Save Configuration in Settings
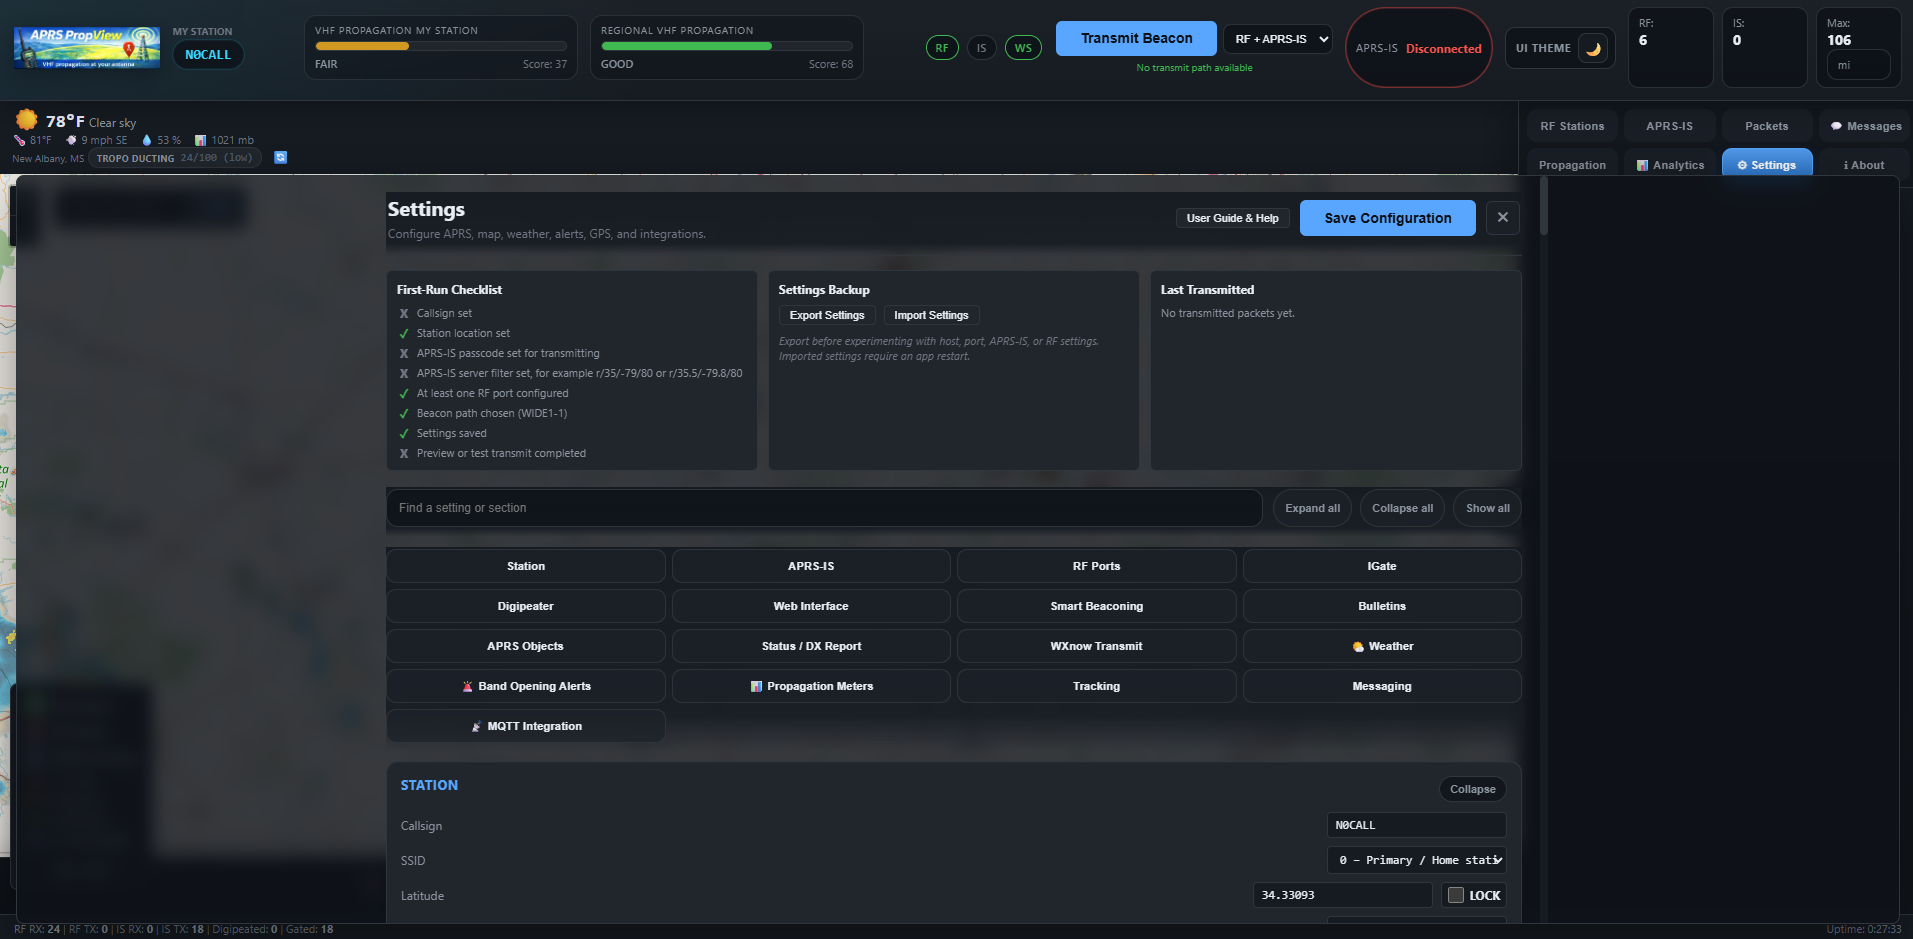1913x939 pixels. [1387, 218]
